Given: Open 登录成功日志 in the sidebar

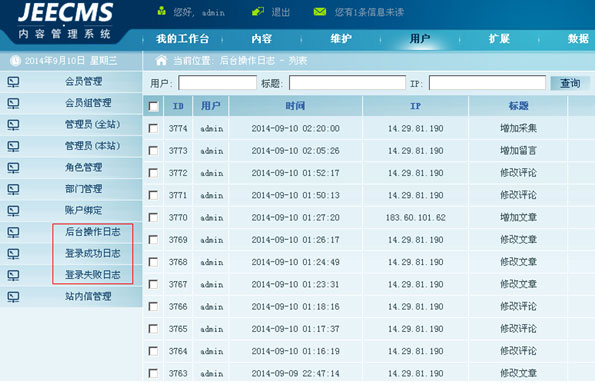Looking at the screenshot, I should 93,253.
